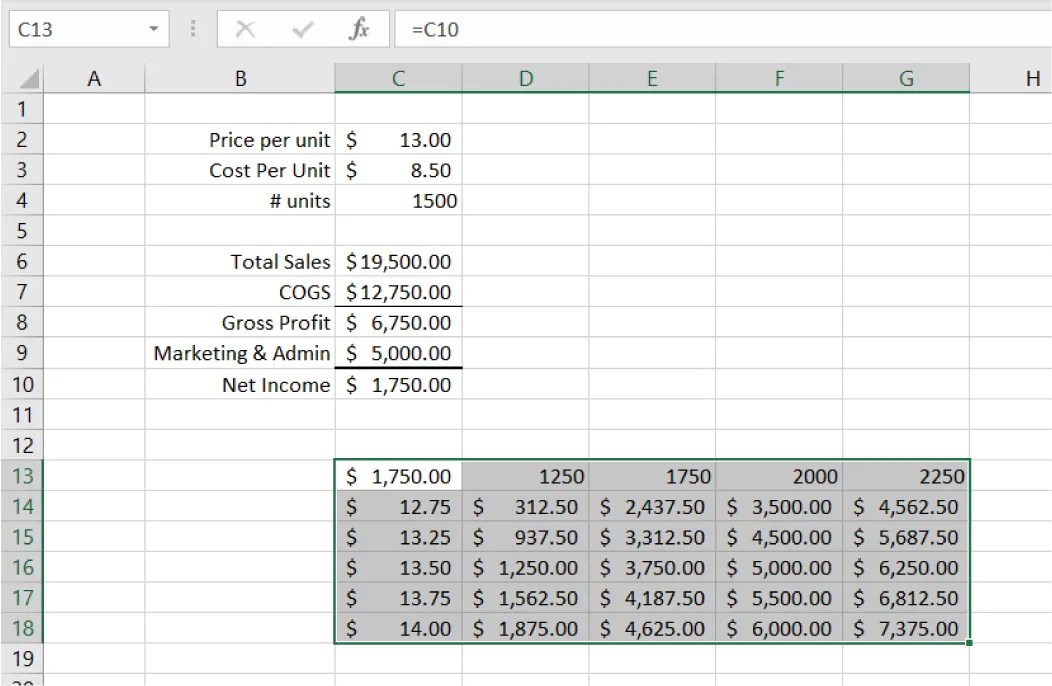Select column G header
1052x686 pixels.
point(906,77)
